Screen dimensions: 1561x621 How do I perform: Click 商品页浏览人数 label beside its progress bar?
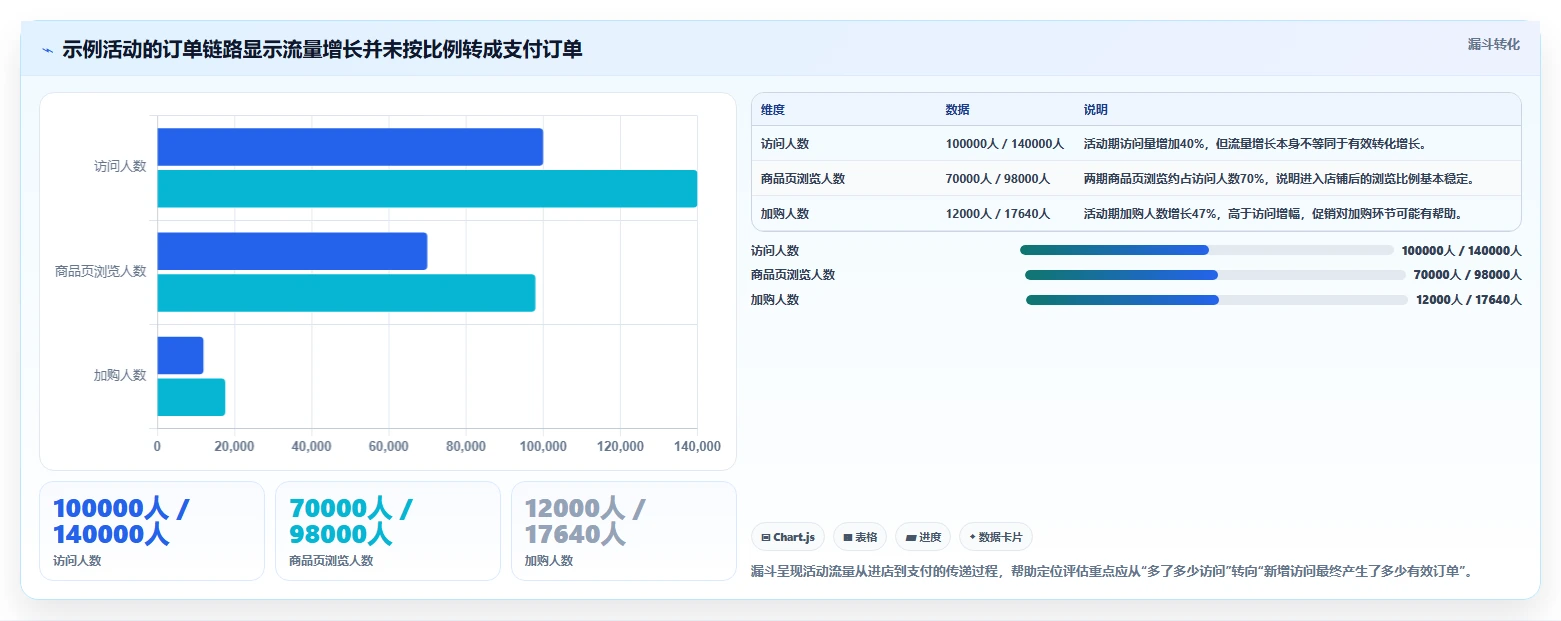tap(793, 275)
